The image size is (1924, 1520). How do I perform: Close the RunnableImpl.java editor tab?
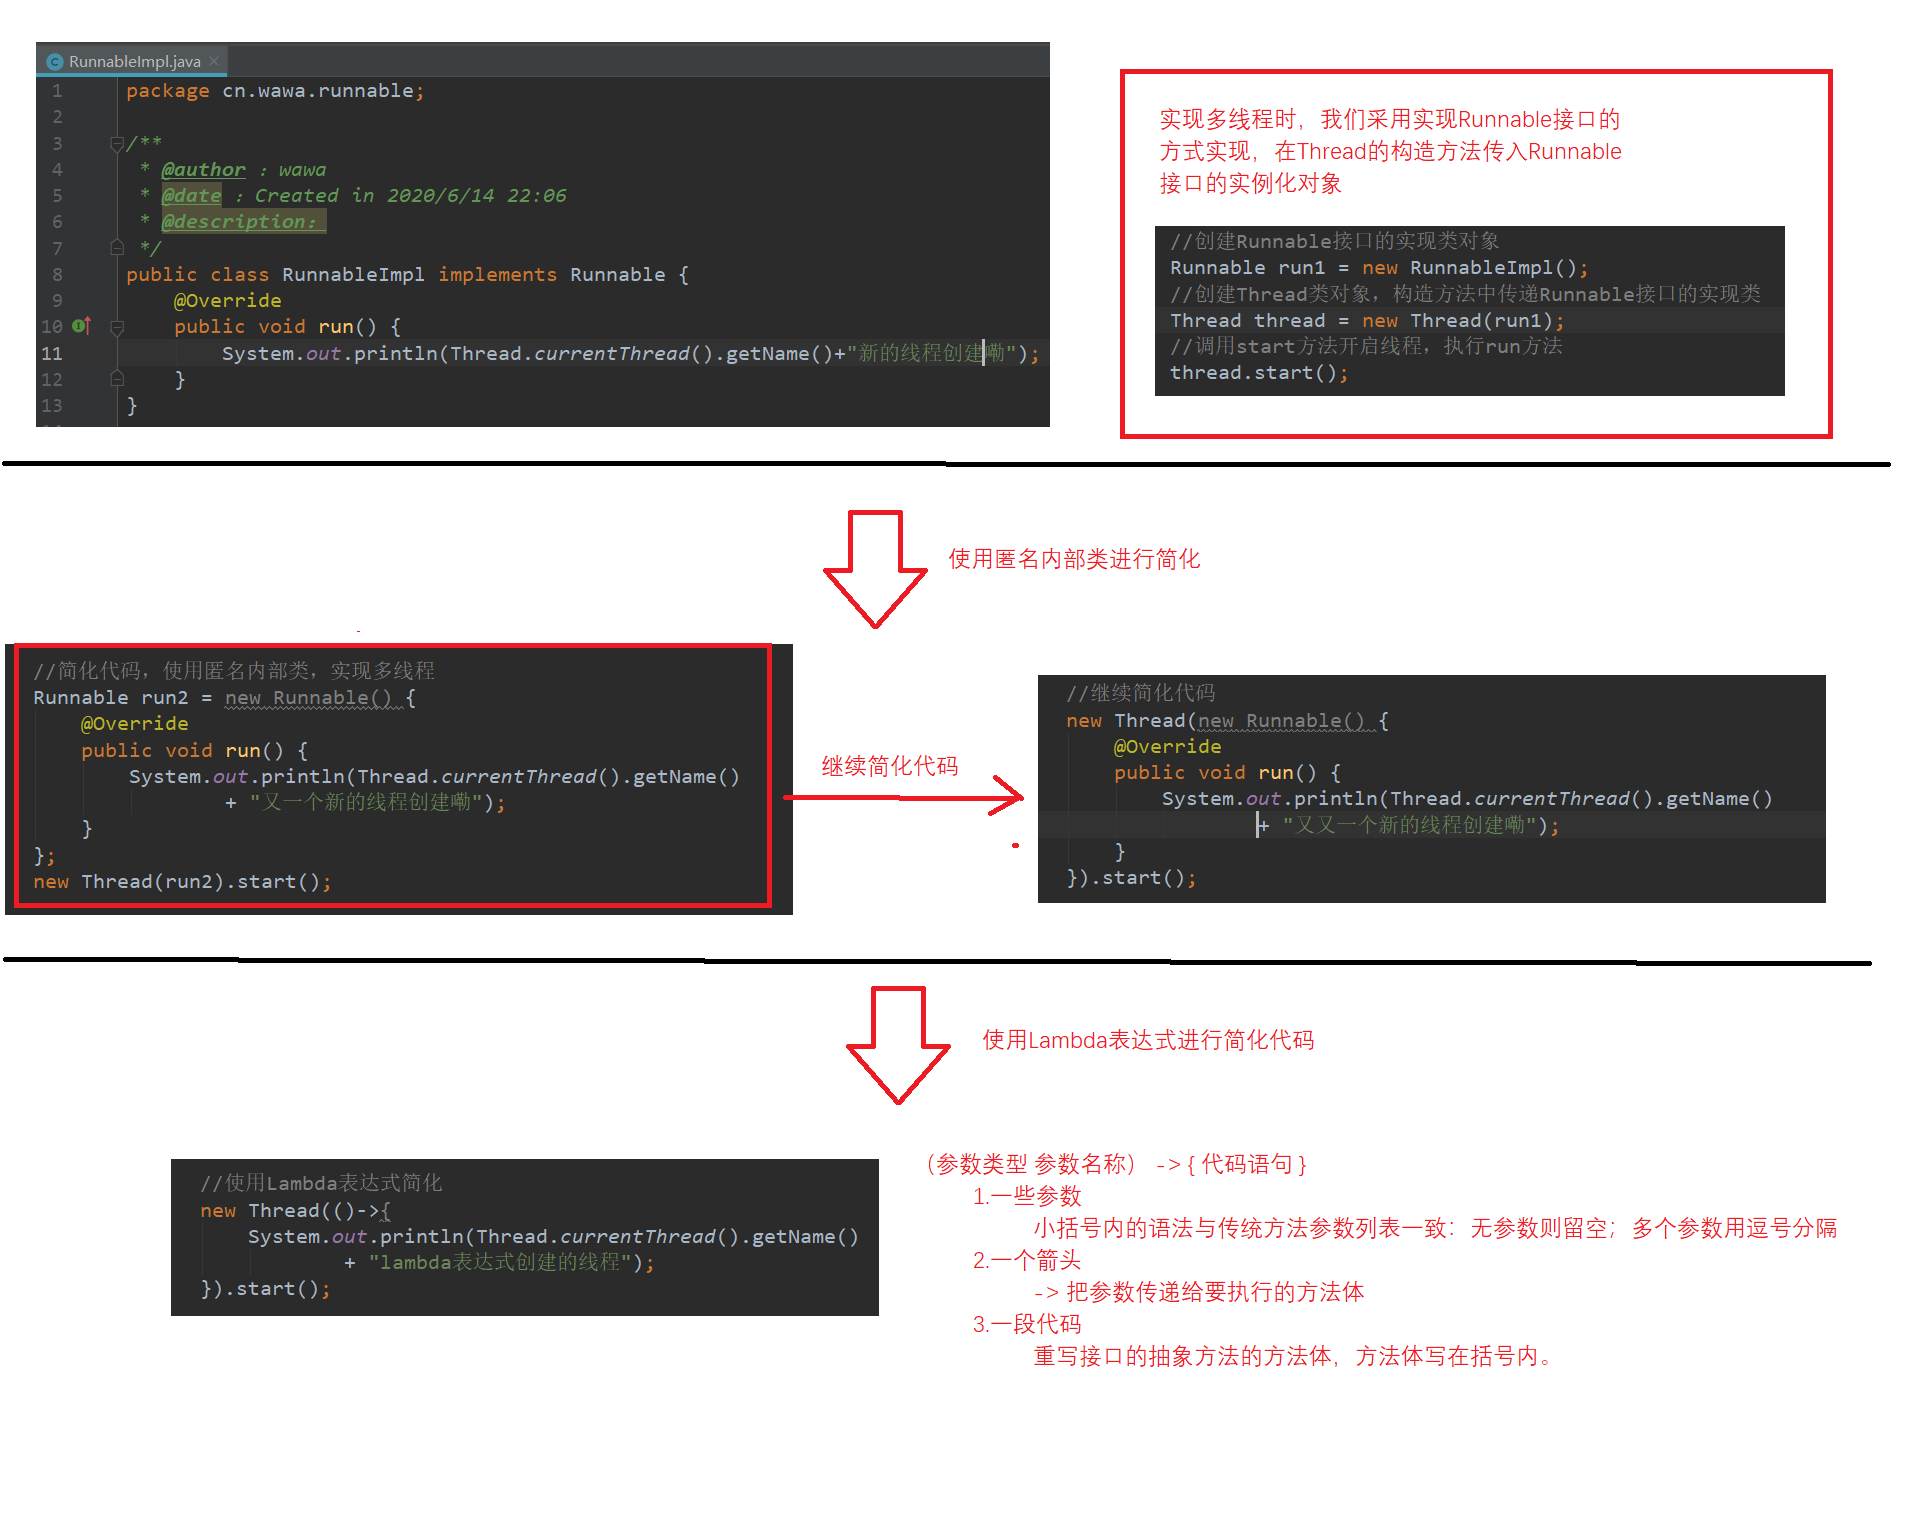click(x=214, y=62)
